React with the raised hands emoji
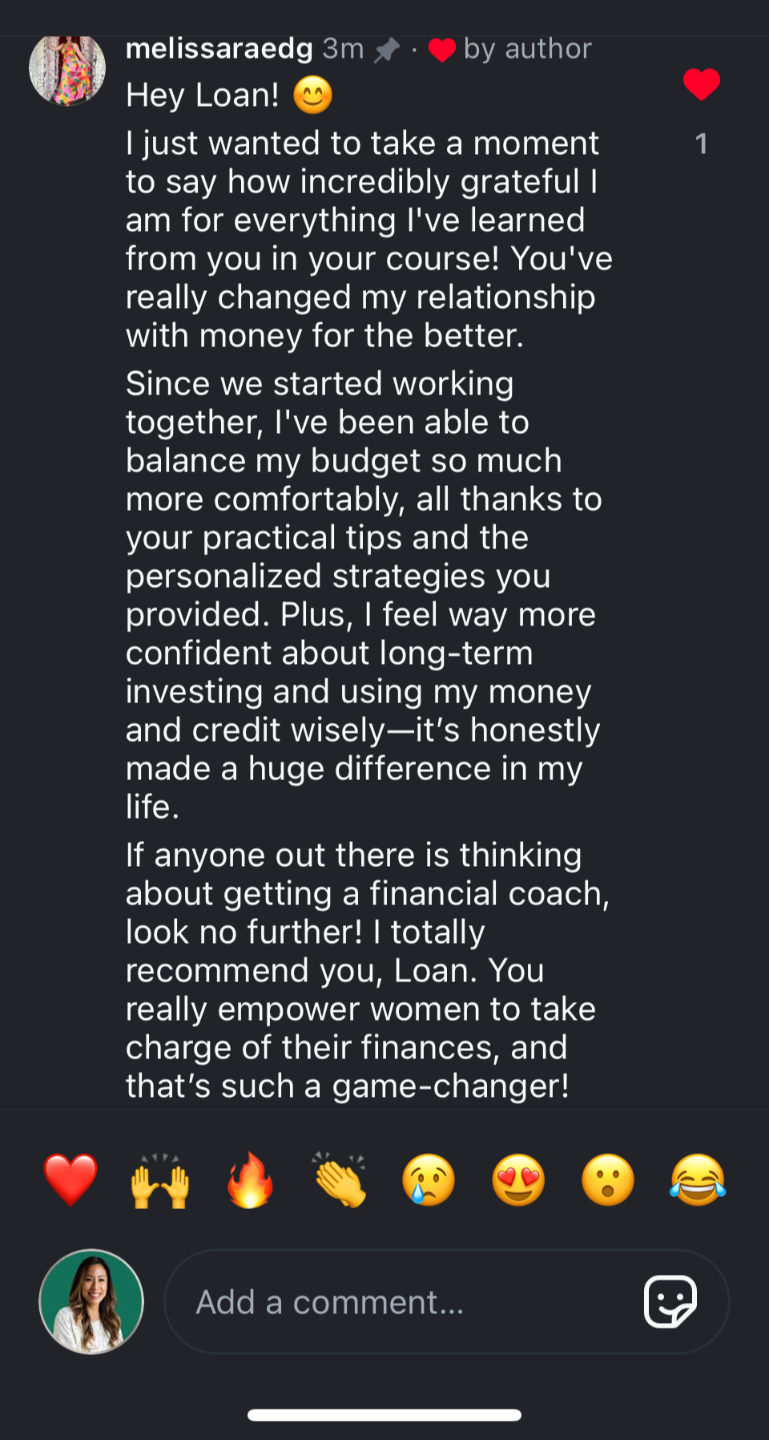The width and height of the screenshot is (769, 1440). click(160, 1180)
